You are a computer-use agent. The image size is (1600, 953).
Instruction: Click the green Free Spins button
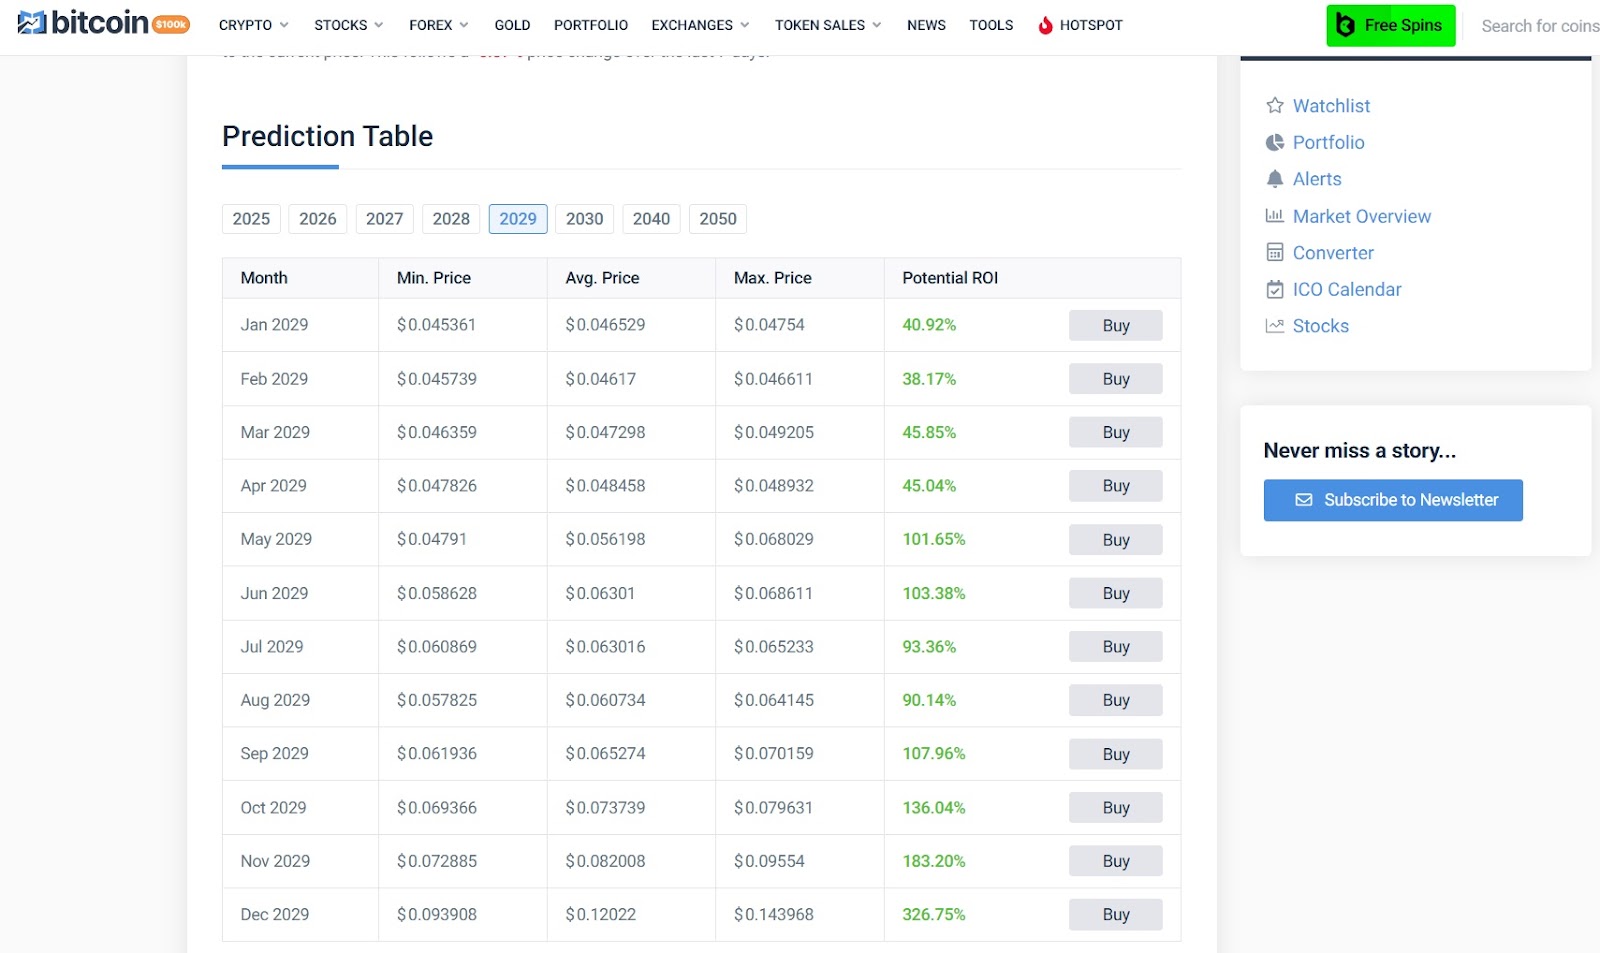pyautogui.click(x=1390, y=26)
